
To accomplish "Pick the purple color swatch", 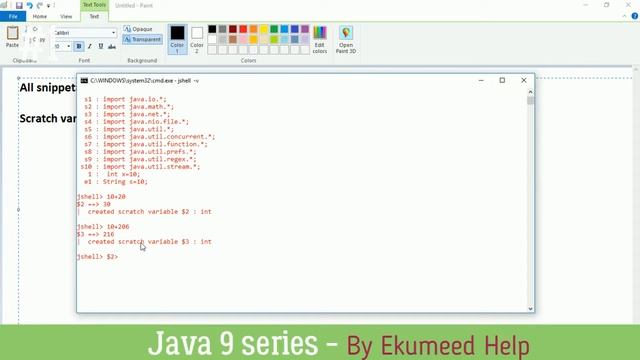I will (x=305, y=29).
